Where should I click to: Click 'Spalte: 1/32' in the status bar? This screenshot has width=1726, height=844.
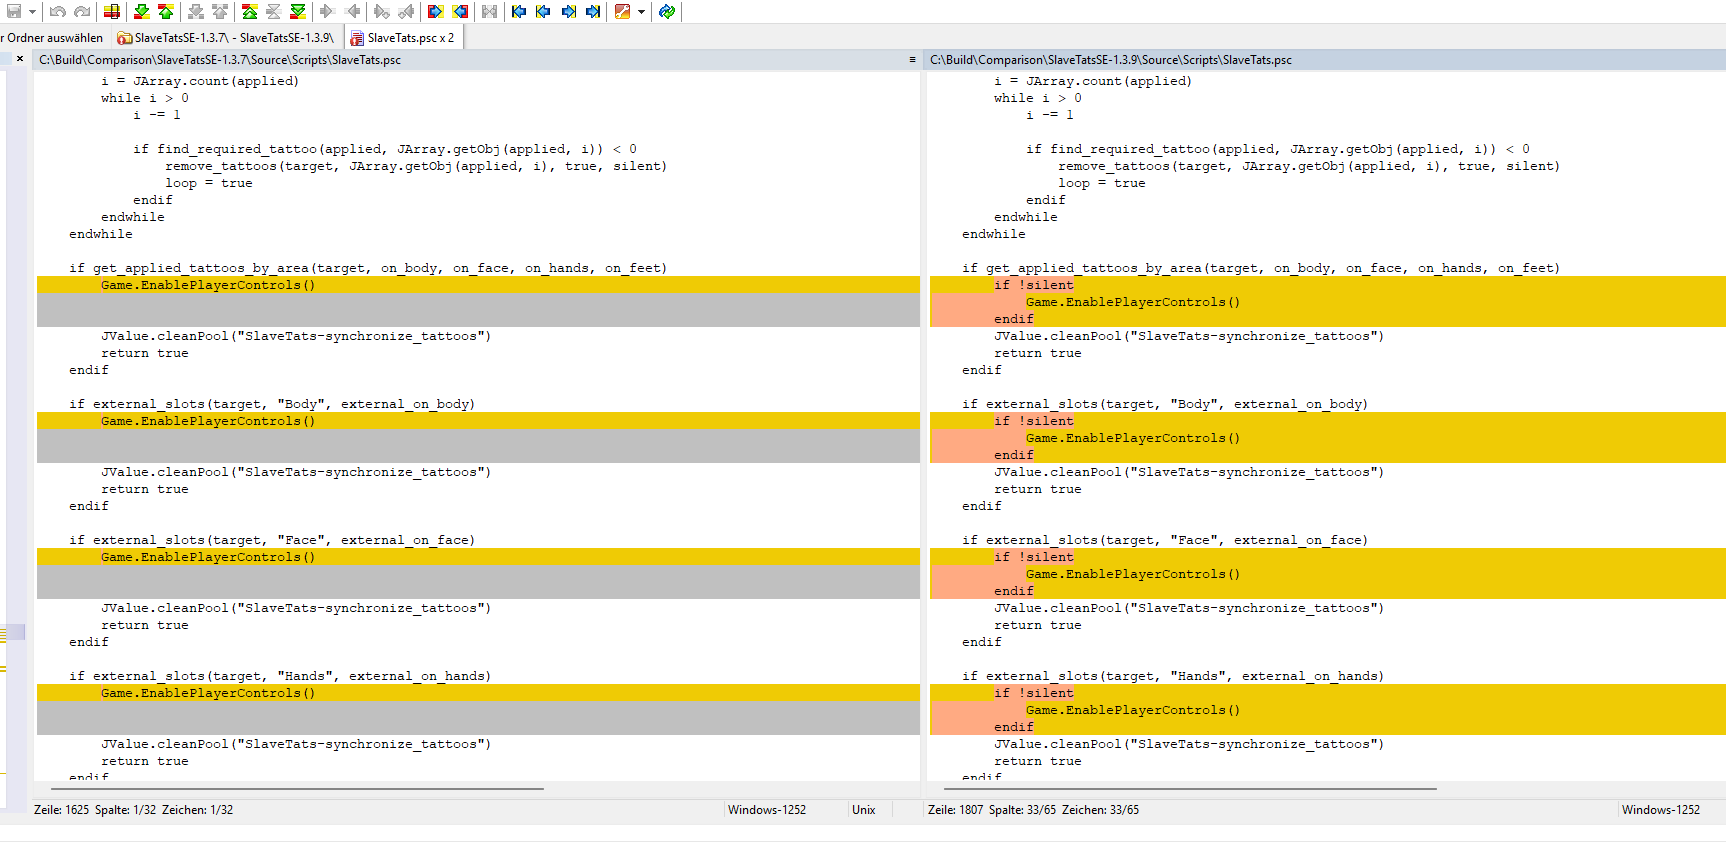coord(125,810)
